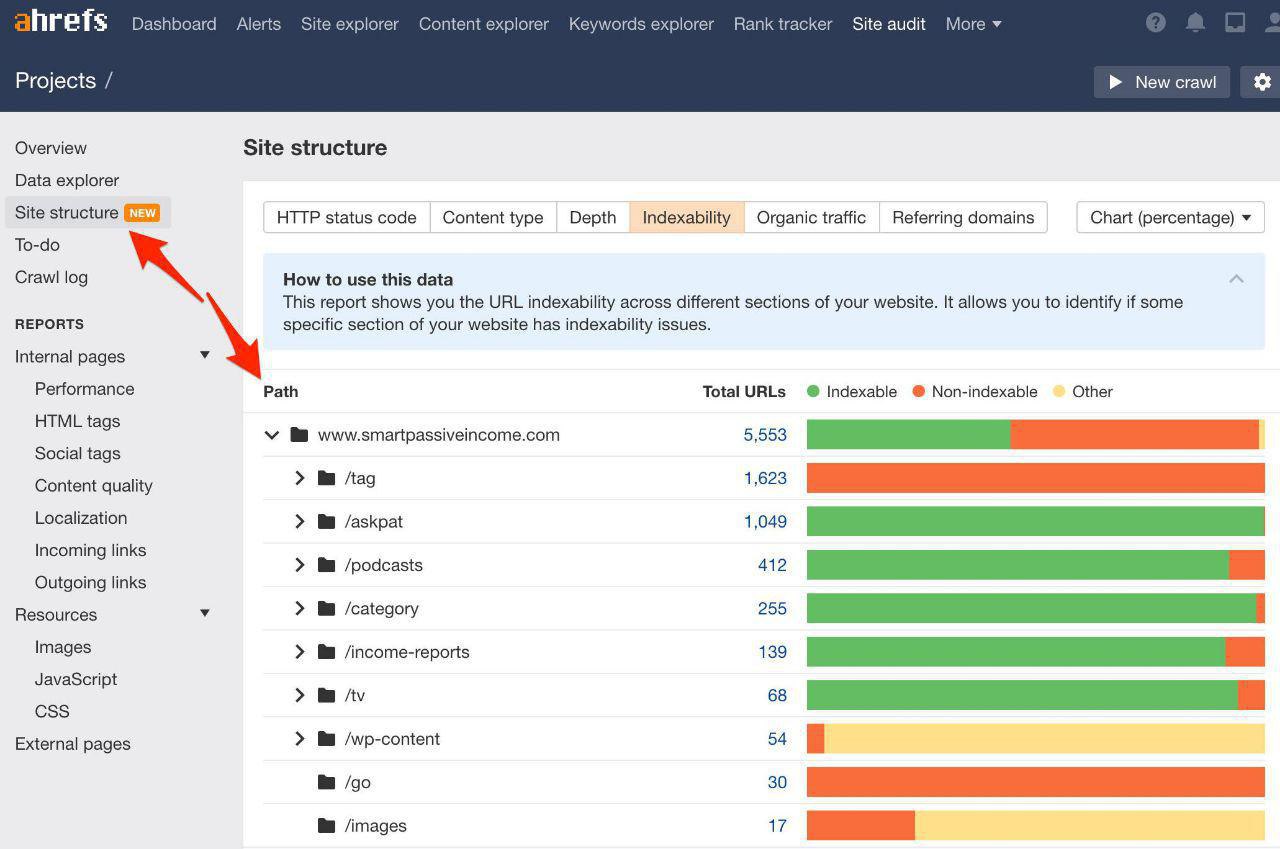Collapse the Resources section arrow

pyautogui.click(x=205, y=613)
